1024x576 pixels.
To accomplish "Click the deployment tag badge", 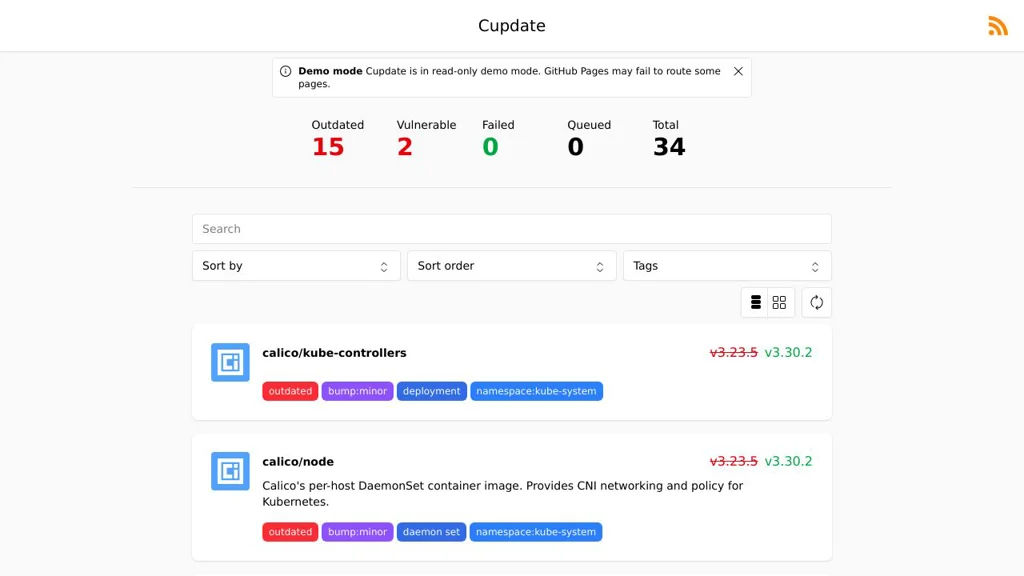I will tap(432, 391).
